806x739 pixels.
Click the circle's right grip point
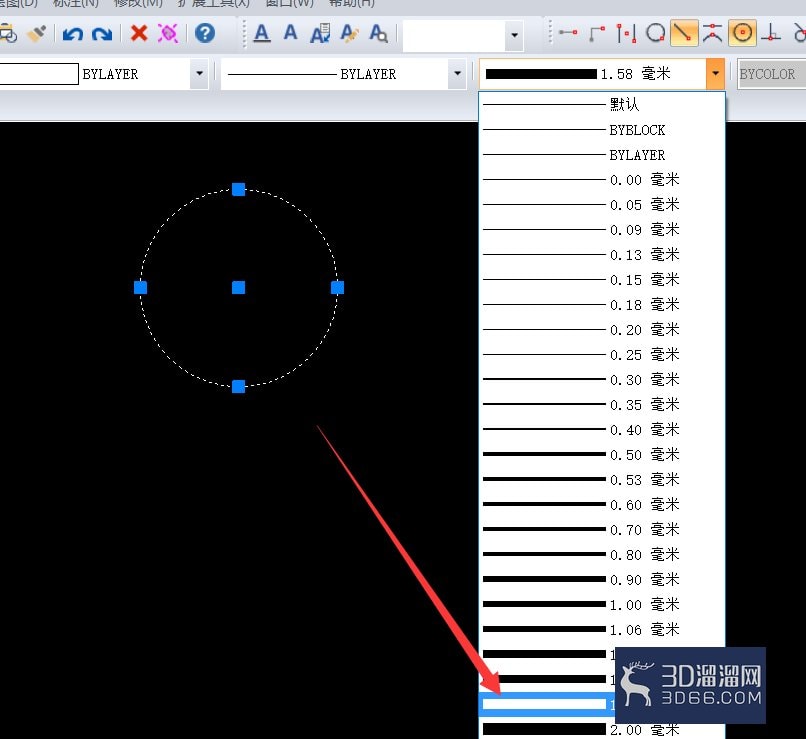pyautogui.click(x=337, y=287)
